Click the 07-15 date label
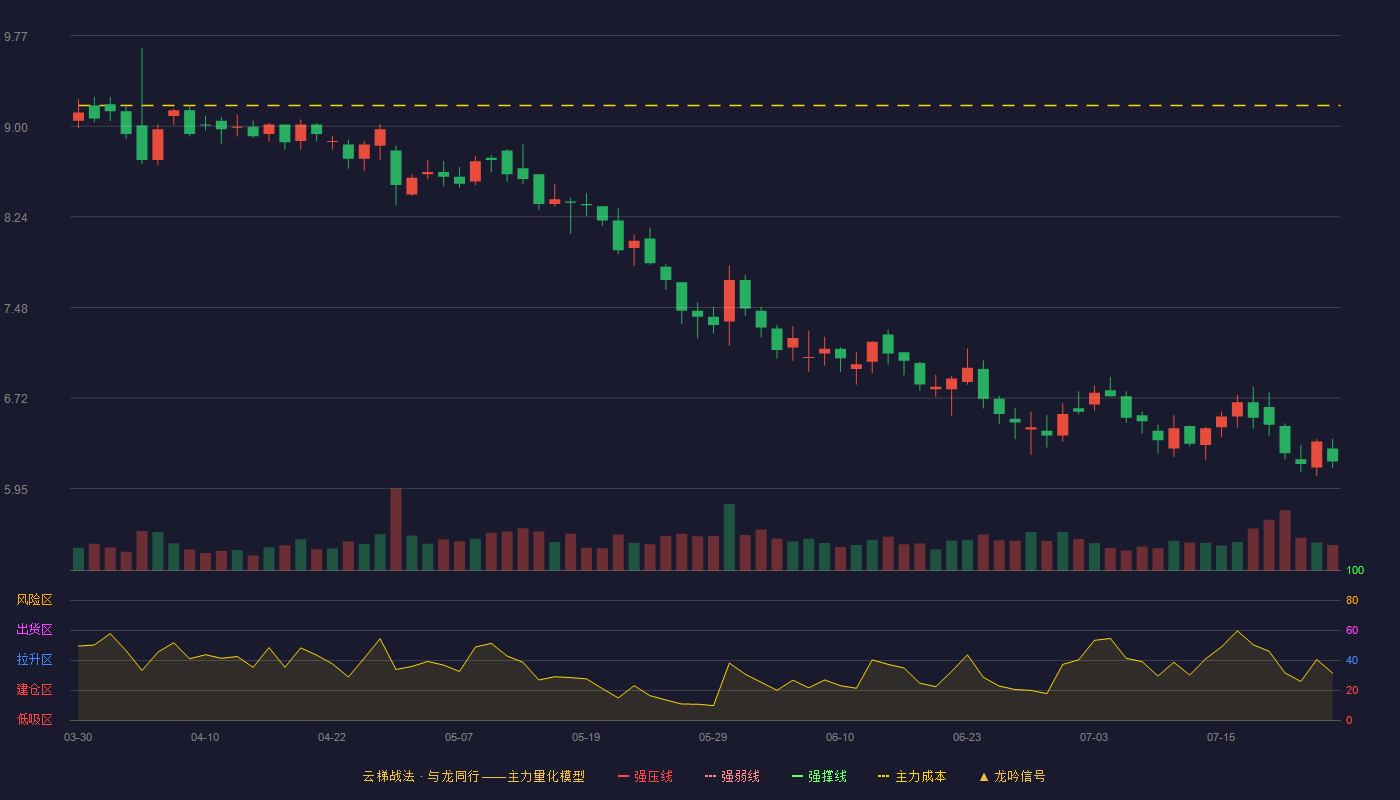Viewport: 1400px width, 800px height. 1221,737
